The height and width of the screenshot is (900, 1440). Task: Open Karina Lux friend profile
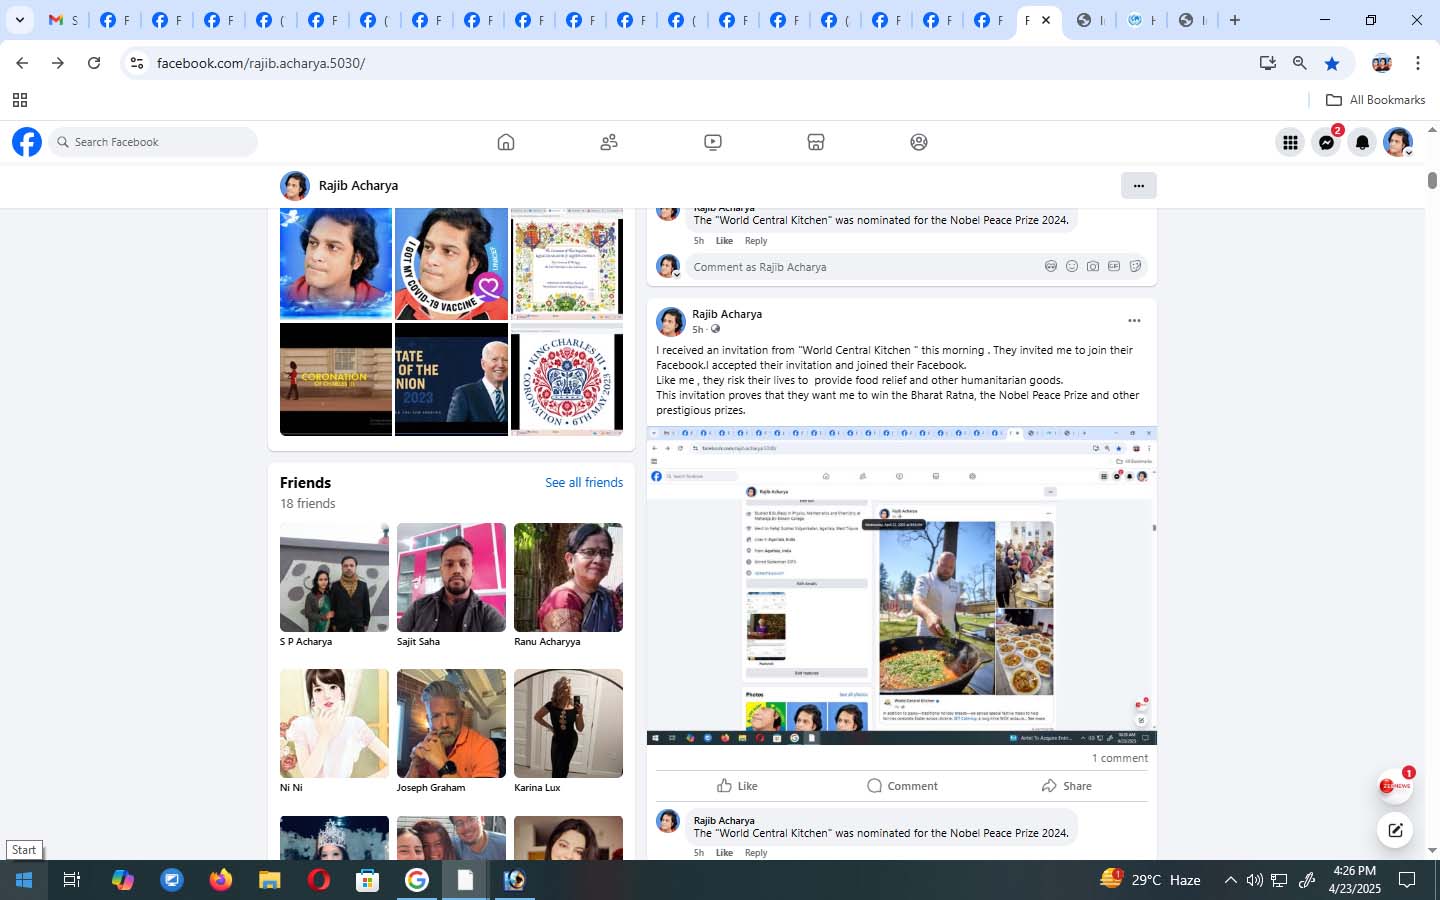[568, 723]
